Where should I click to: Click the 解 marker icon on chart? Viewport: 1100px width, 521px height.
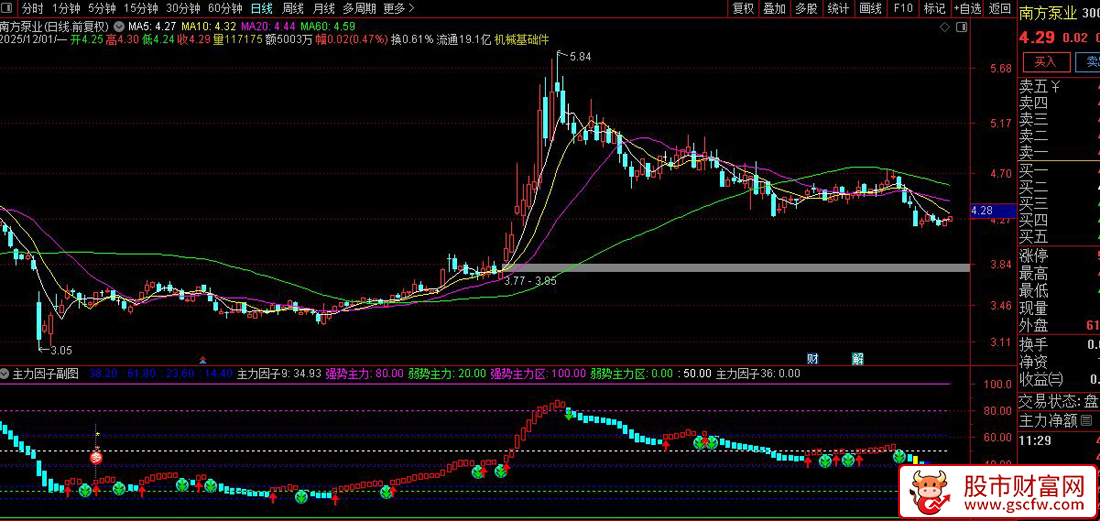pyautogui.click(x=857, y=358)
